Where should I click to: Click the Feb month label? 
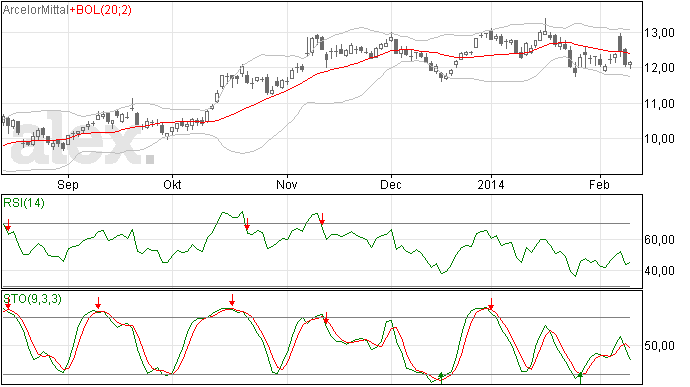coord(600,184)
